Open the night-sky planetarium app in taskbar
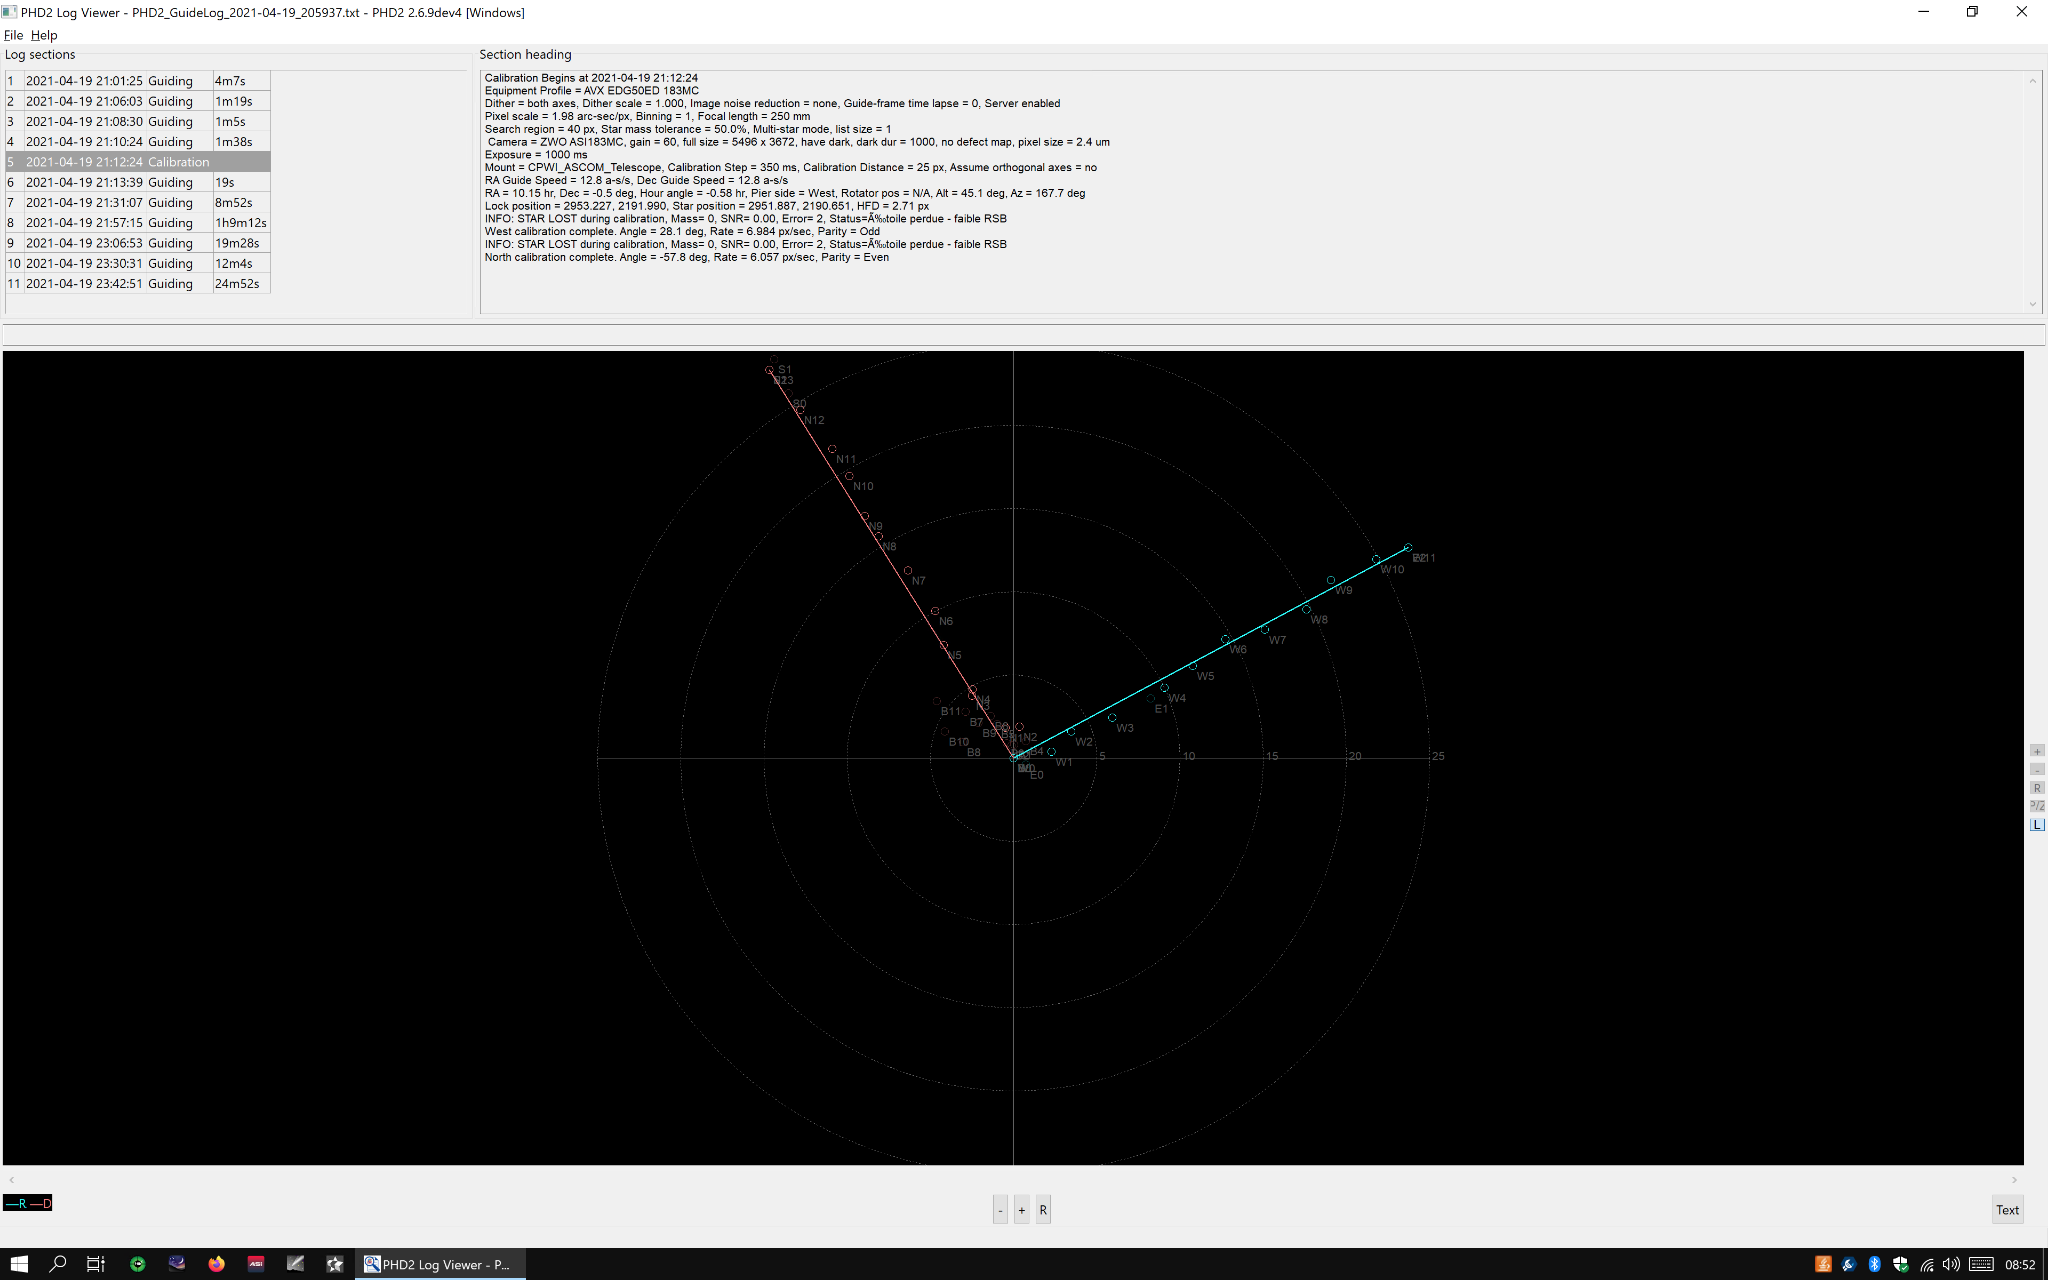 (x=177, y=1264)
